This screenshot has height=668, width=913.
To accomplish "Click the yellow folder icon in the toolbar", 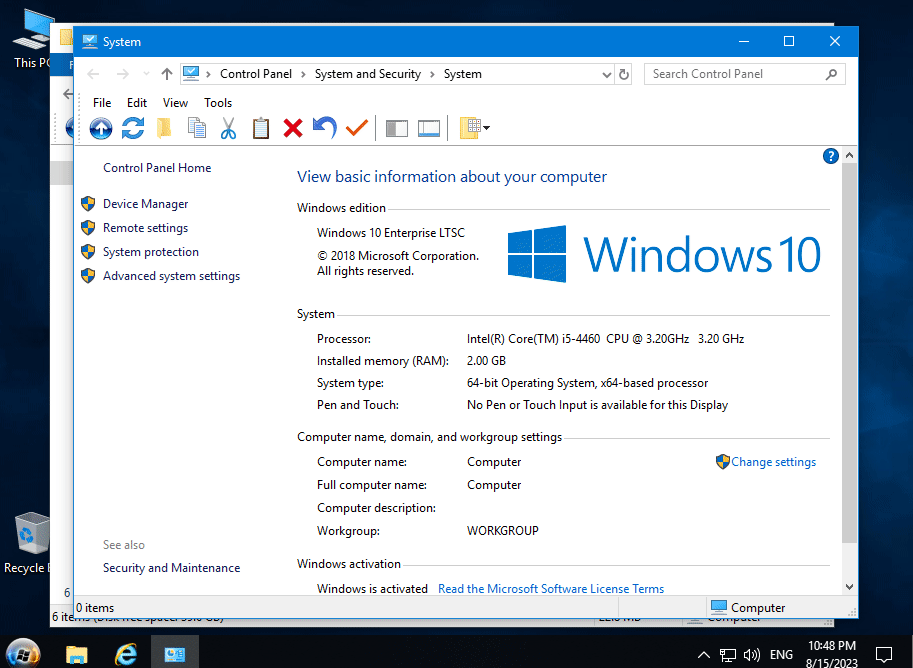I will (164, 128).
